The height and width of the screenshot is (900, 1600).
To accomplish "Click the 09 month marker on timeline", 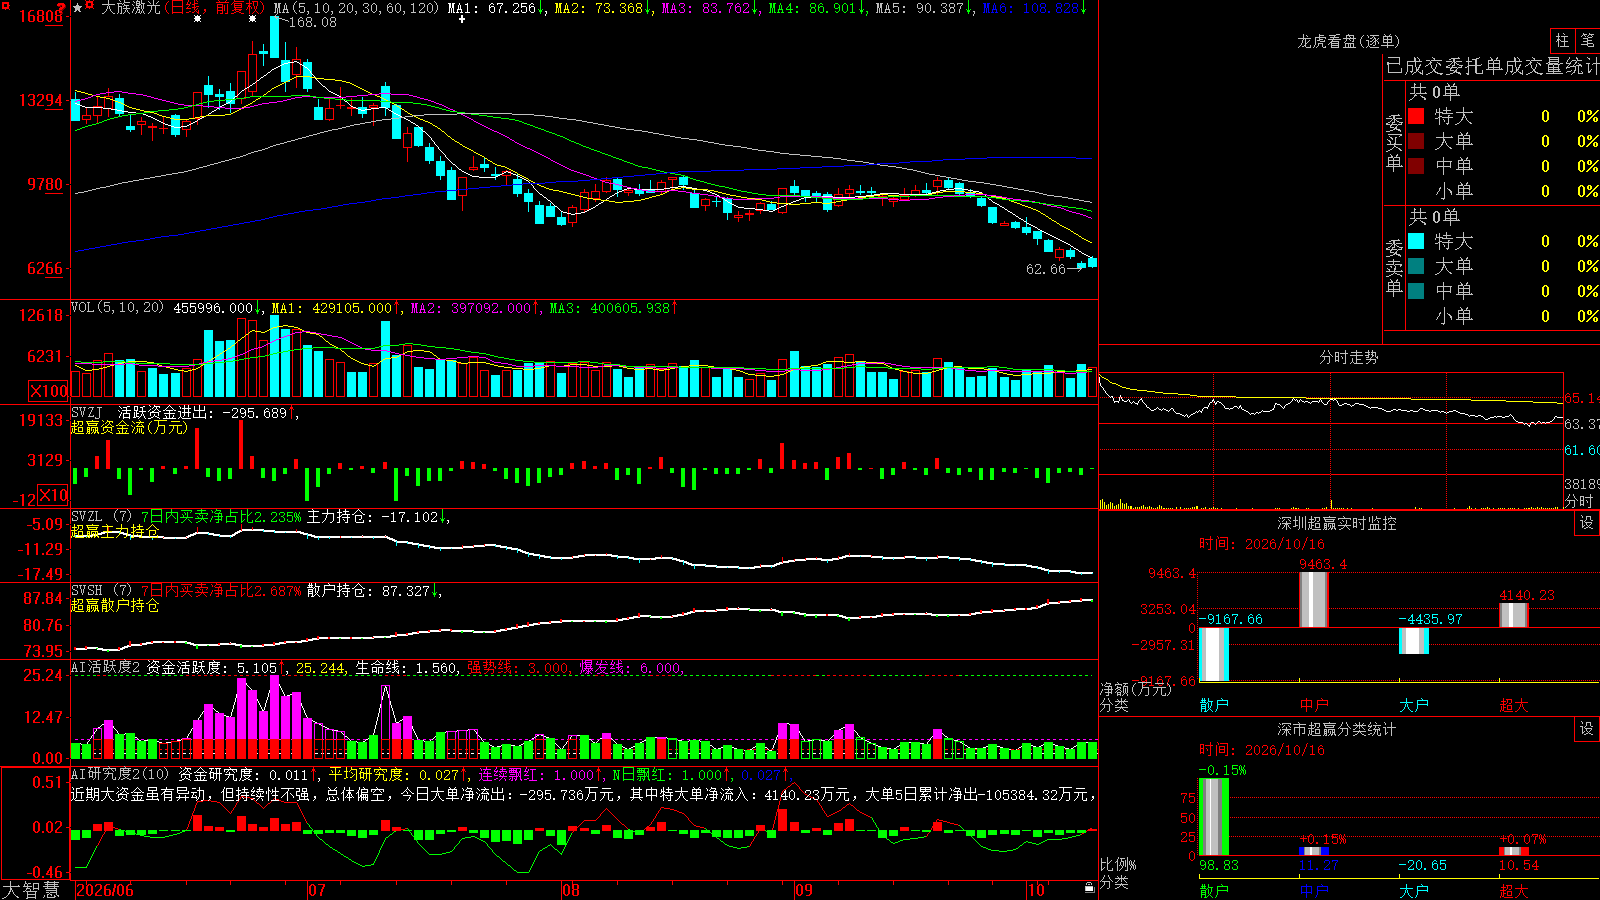I will (x=804, y=890).
